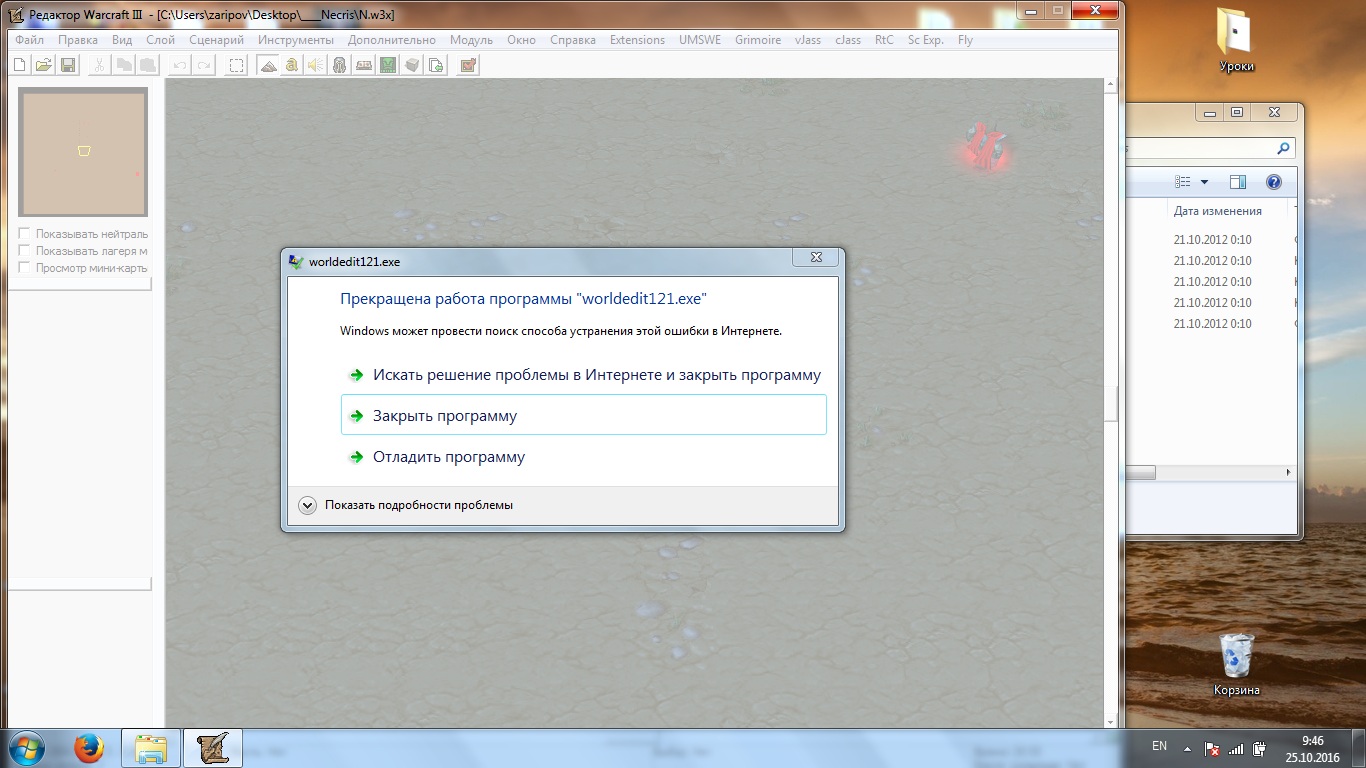
Task: Open the Windows Start menu
Action: point(26,748)
